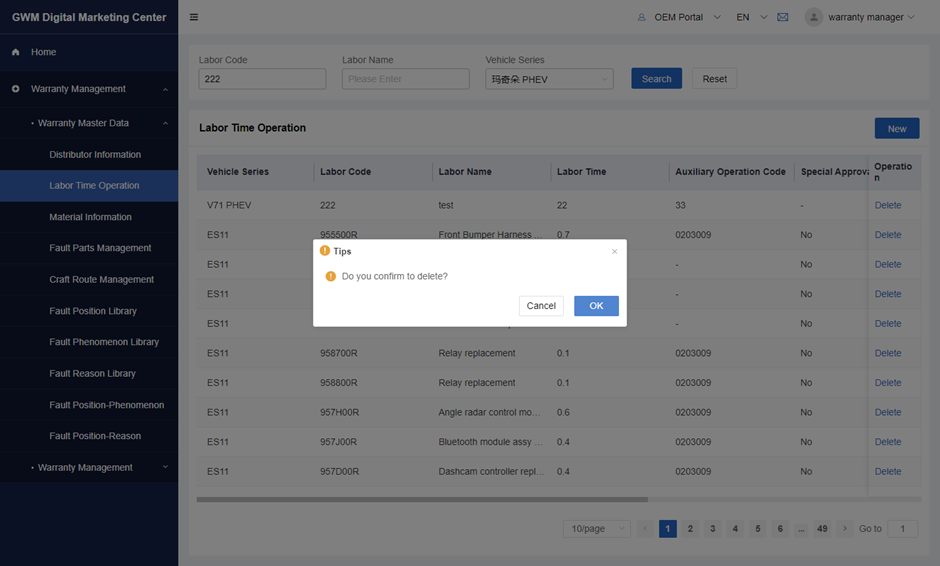The height and width of the screenshot is (566, 940).
Task: Click the 'test' labor name cell
Action: pos(446,205)
